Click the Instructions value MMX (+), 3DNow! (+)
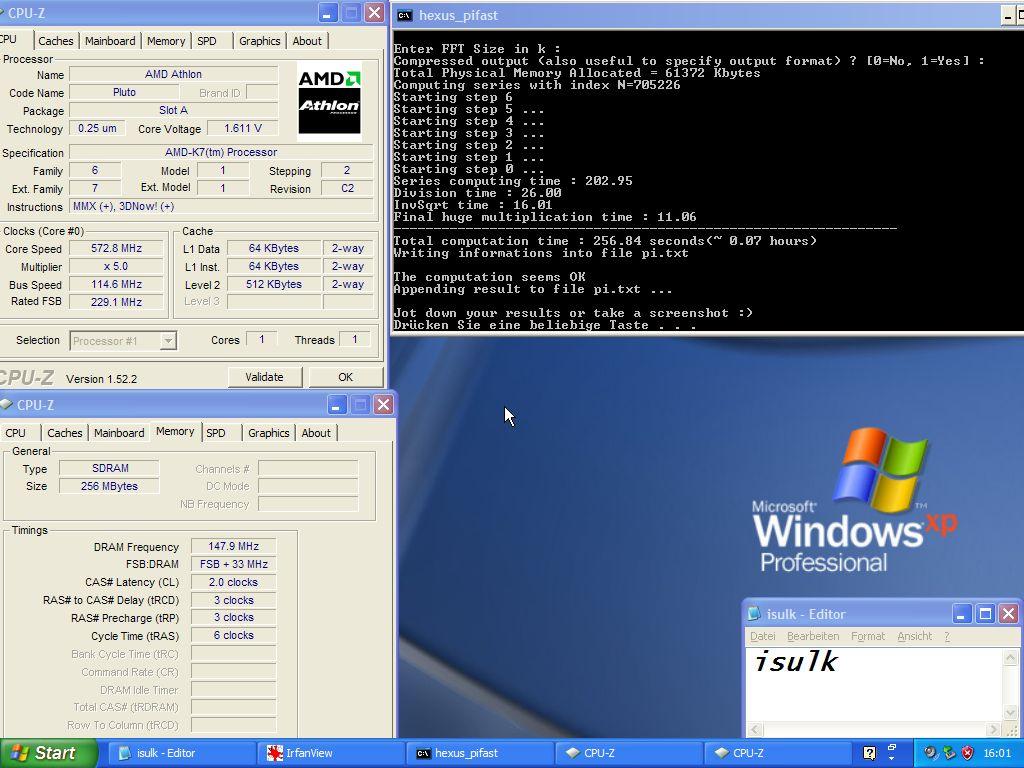The width and height of the screenshot is (1024, 768). tap(221, 206)
